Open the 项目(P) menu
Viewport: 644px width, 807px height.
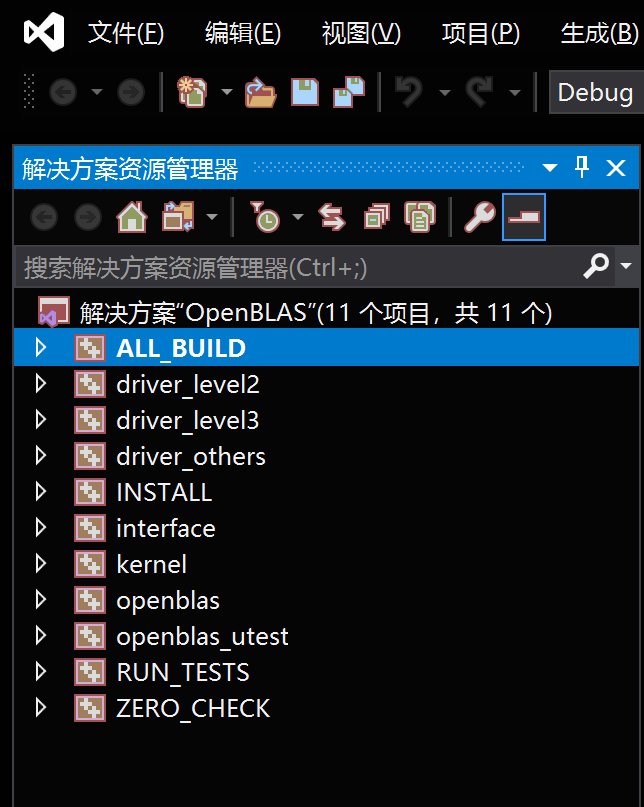[481, 34]
